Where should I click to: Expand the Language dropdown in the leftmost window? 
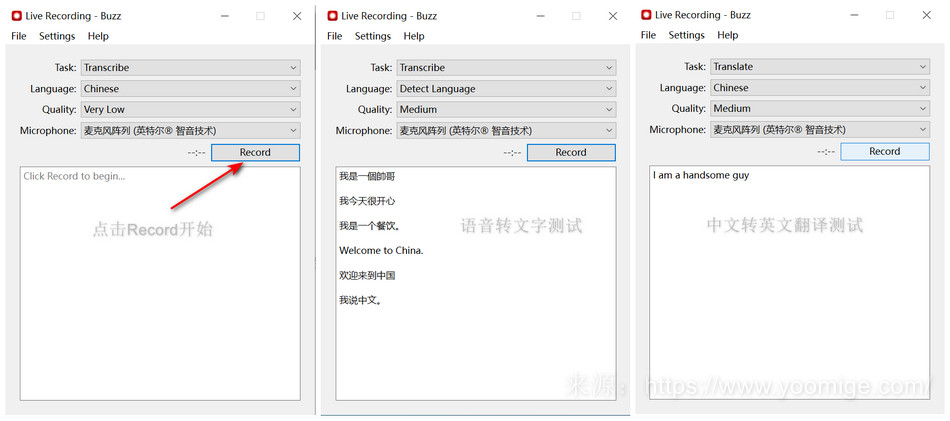pyautogui.click(x=190, y=89)
